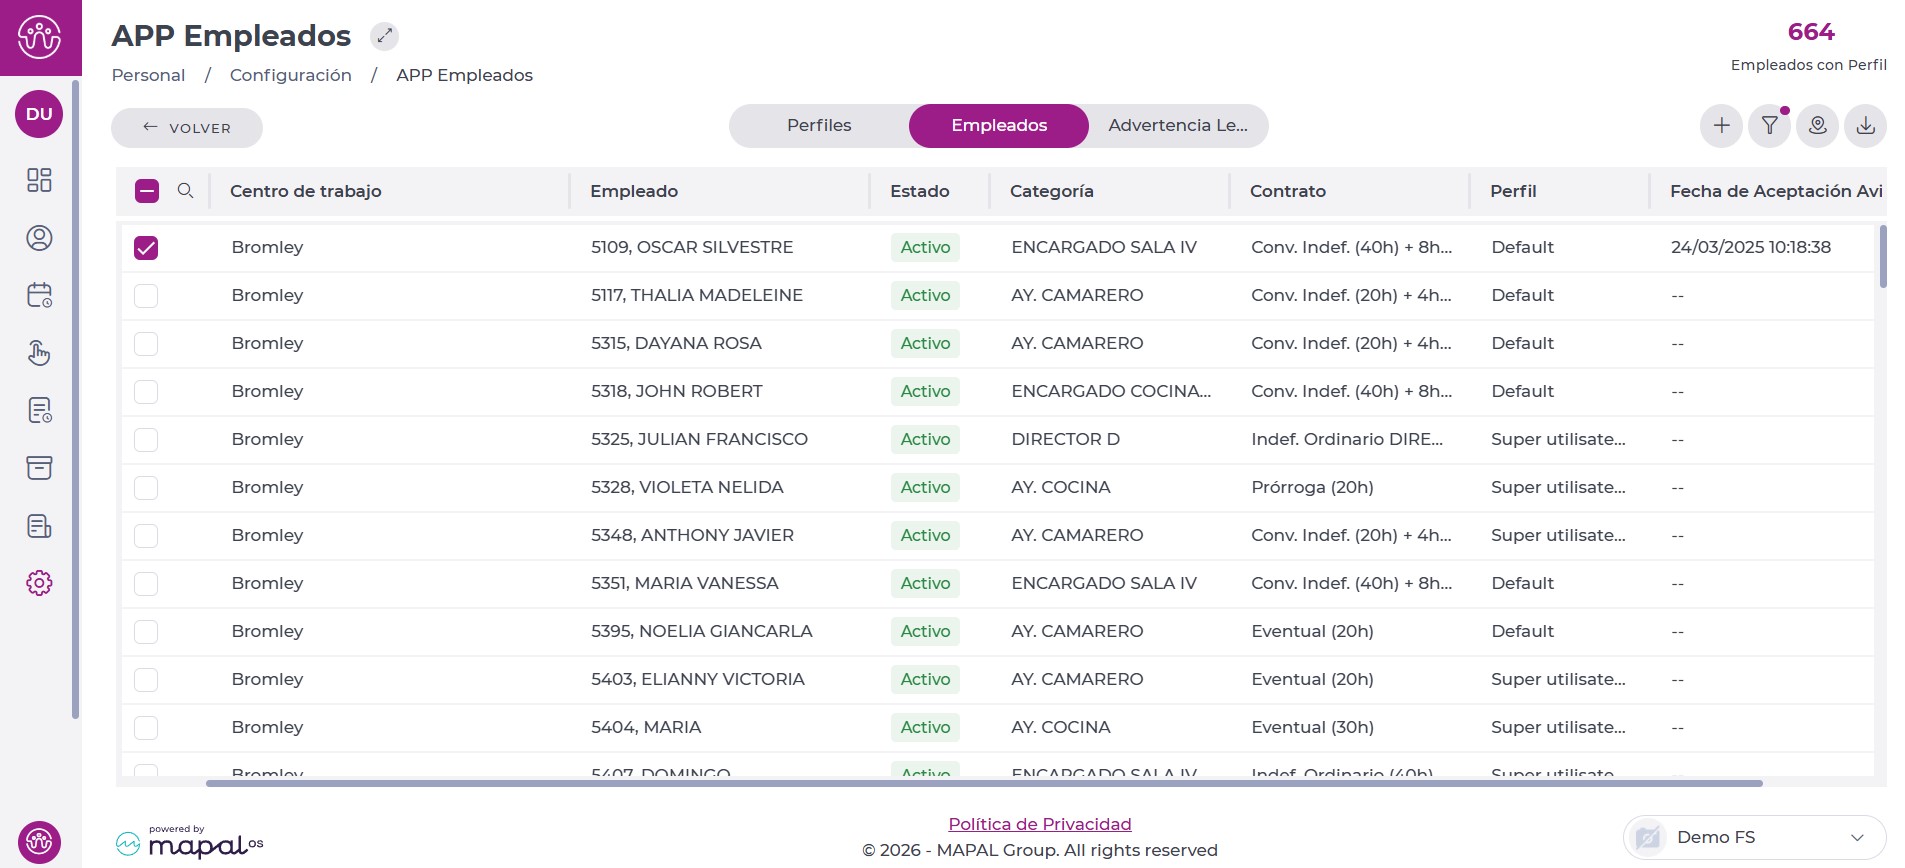Click the search magnifier in table header
The width and height of the screenshot is (1905, 868).
pos(185,191)
